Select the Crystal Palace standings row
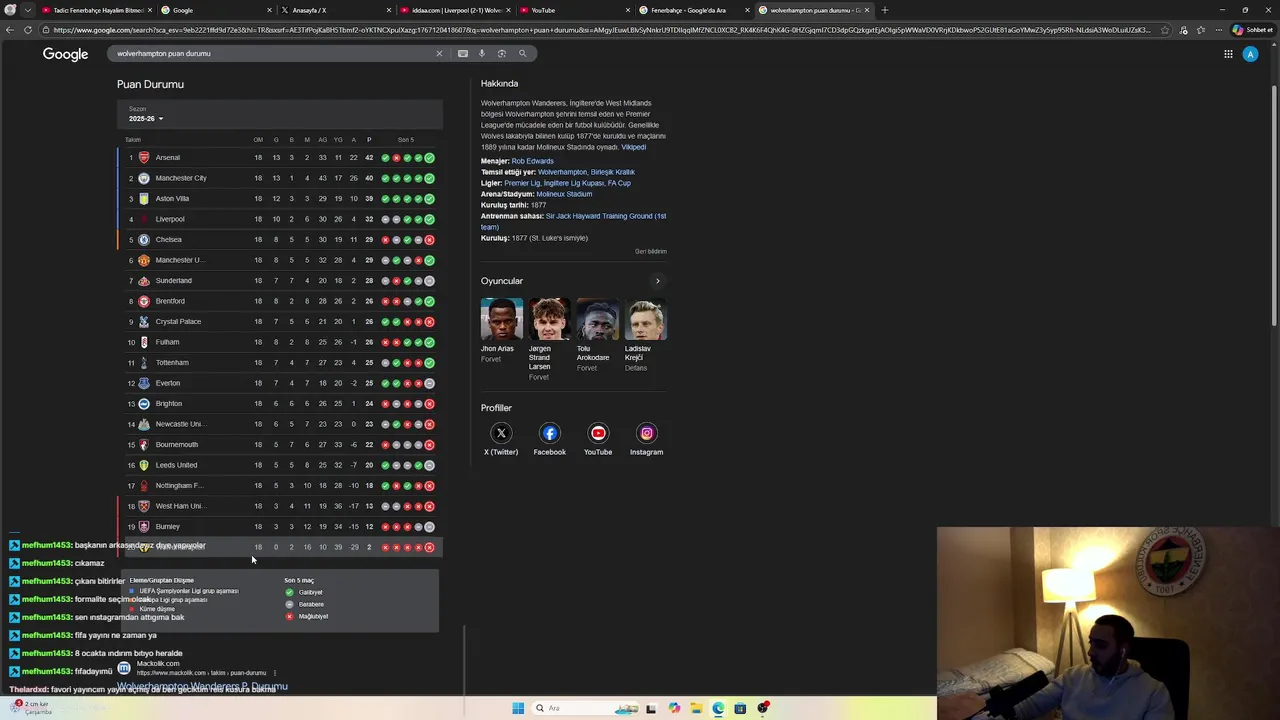This screenshot has width=1280, height=720. [x=279, y=322]
